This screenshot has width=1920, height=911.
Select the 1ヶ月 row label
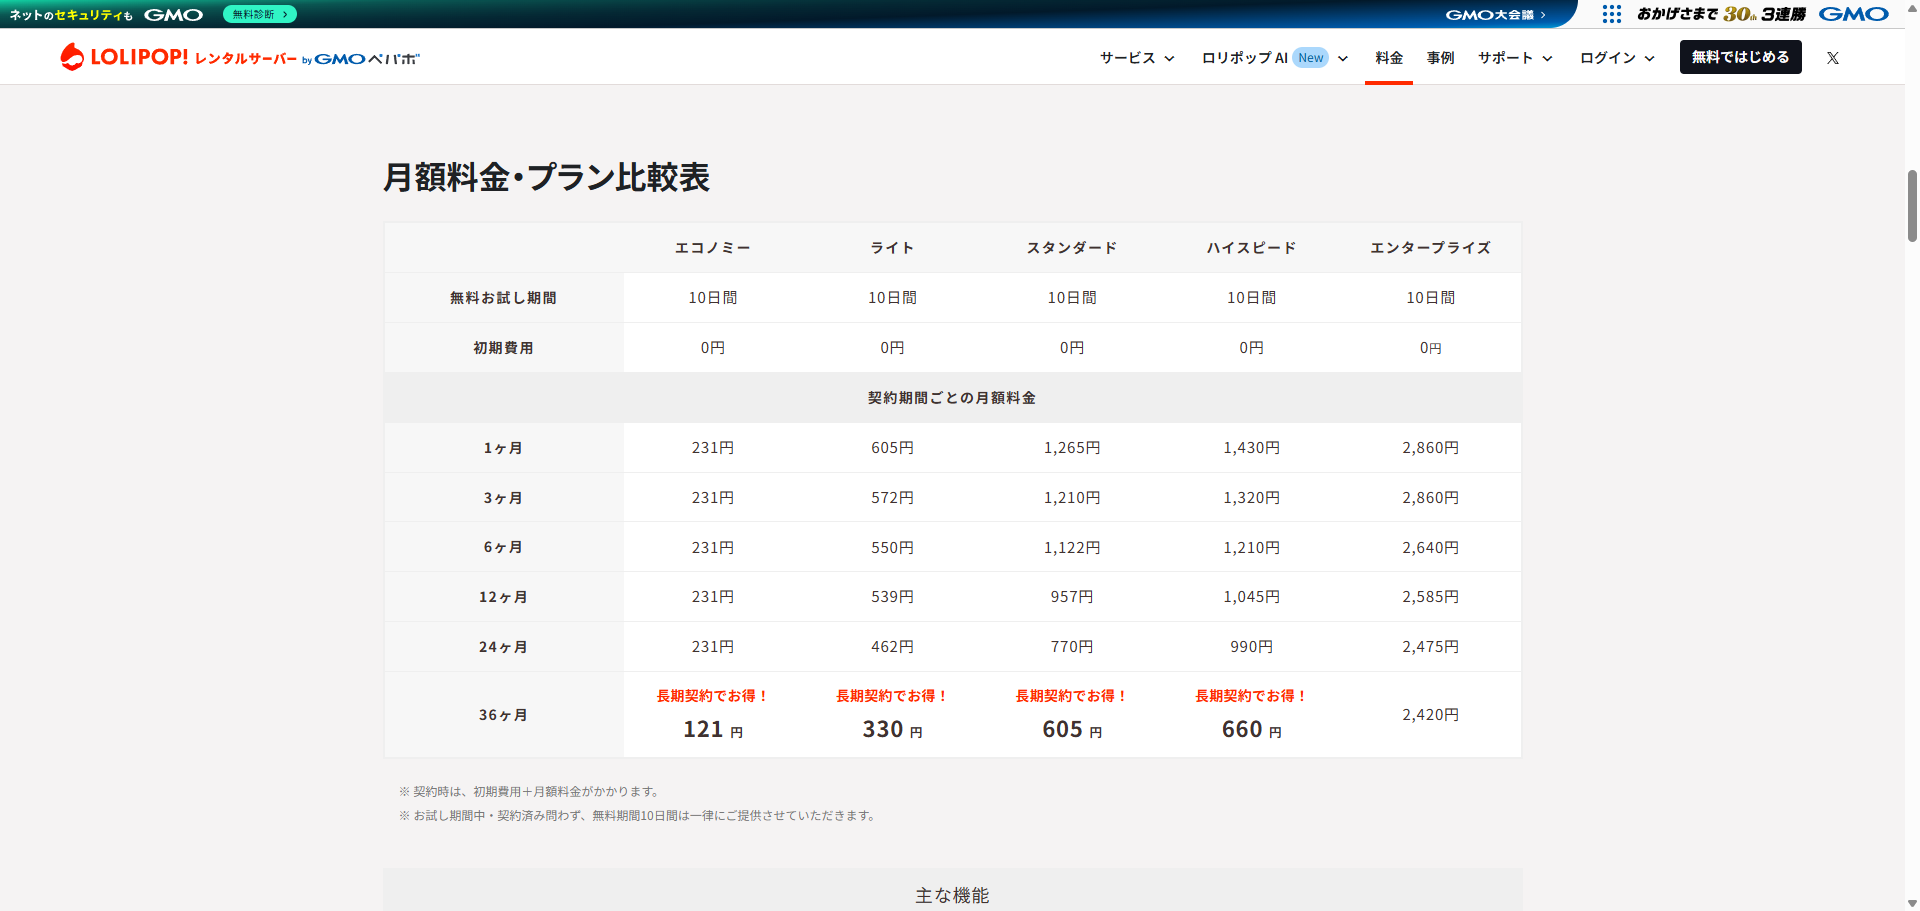[503, 448]
